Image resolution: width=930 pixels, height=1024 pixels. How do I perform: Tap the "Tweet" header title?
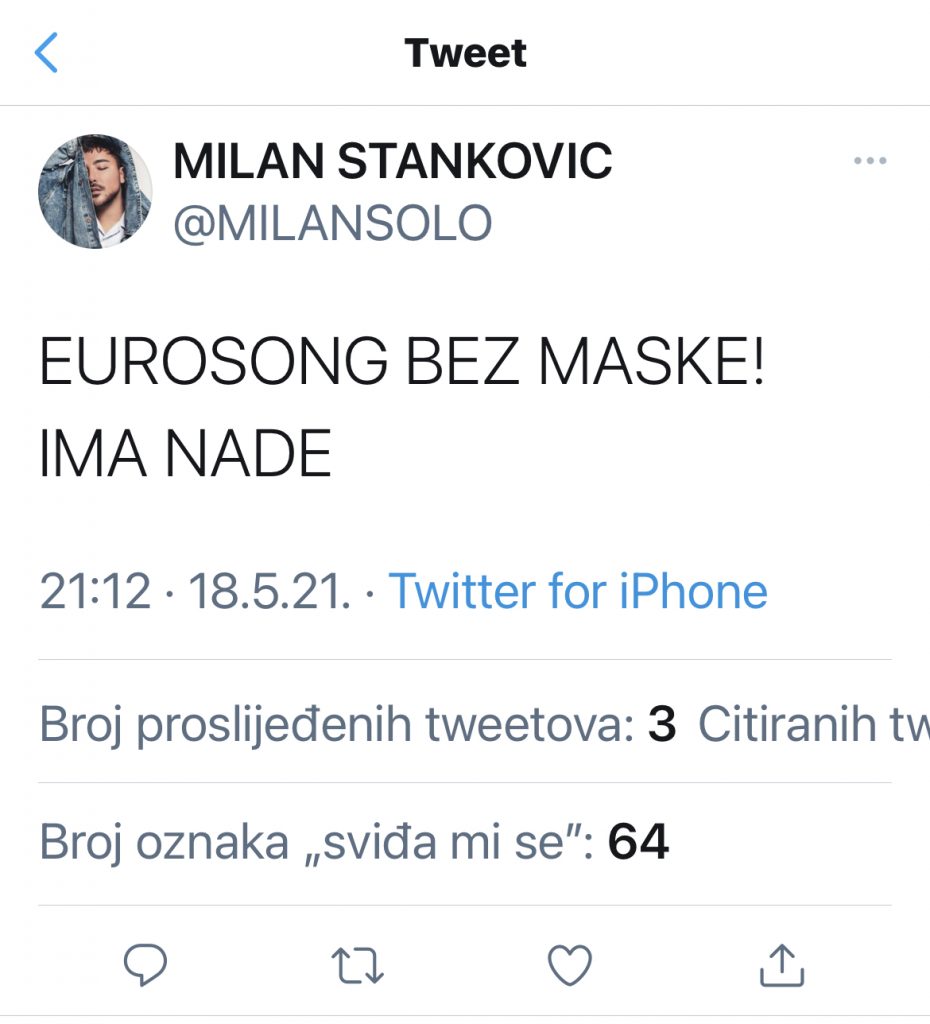tap(465, 53)
